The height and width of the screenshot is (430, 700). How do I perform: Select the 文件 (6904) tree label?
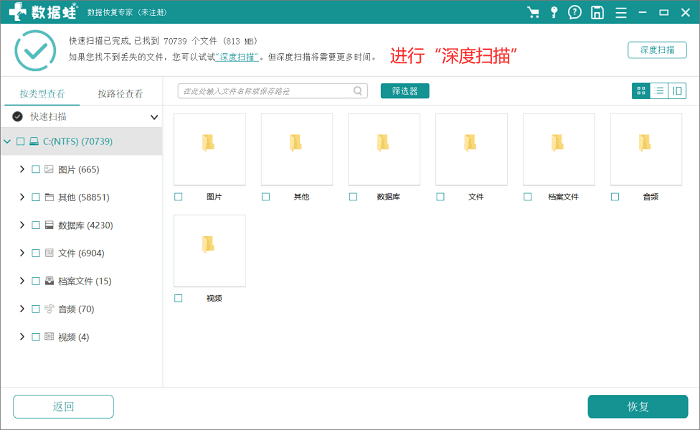[x=81, y=253]
